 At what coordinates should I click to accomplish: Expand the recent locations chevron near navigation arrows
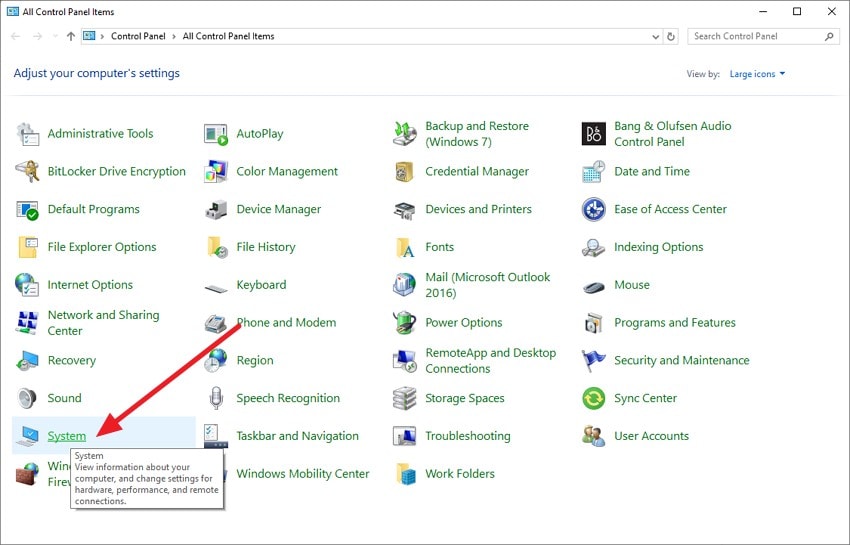pos(55,36)
